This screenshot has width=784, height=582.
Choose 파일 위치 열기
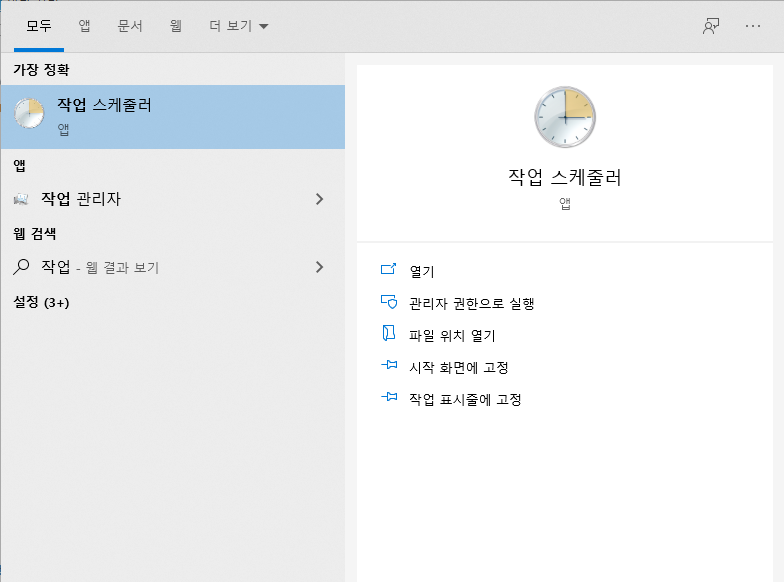click(x=452, y=336)
